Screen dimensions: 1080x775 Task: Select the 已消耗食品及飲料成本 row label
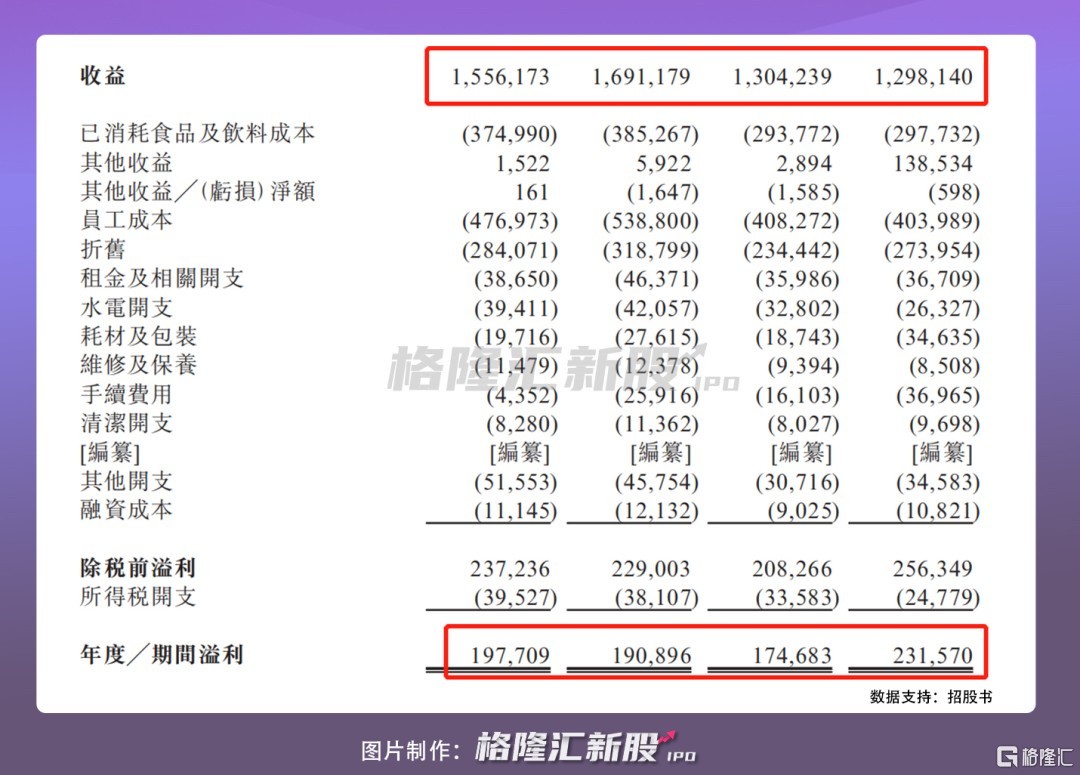point(197,133)
